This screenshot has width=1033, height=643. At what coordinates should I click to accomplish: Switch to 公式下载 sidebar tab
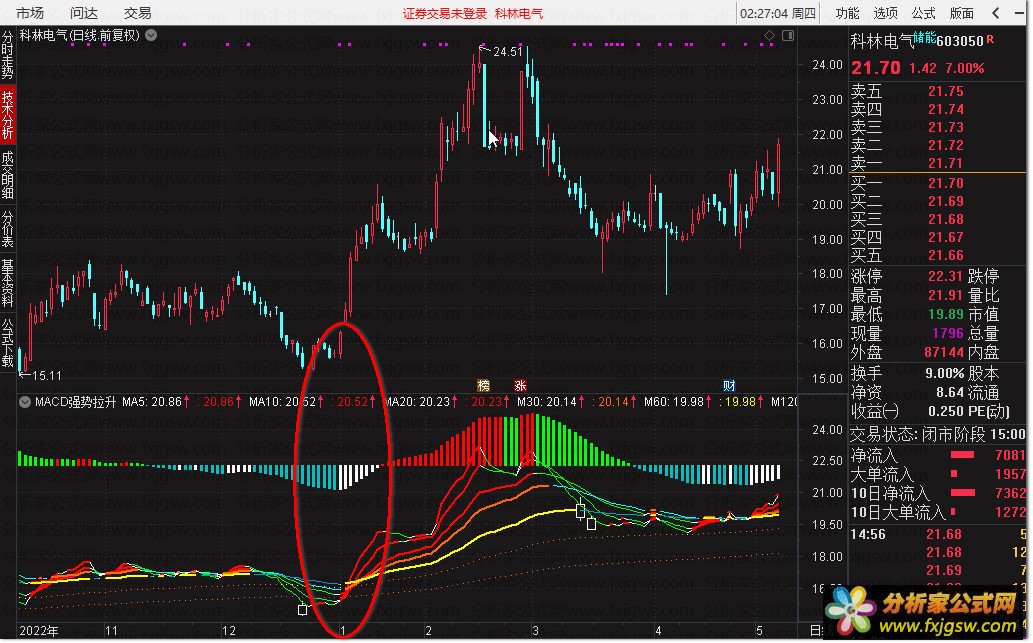(7, 343)
